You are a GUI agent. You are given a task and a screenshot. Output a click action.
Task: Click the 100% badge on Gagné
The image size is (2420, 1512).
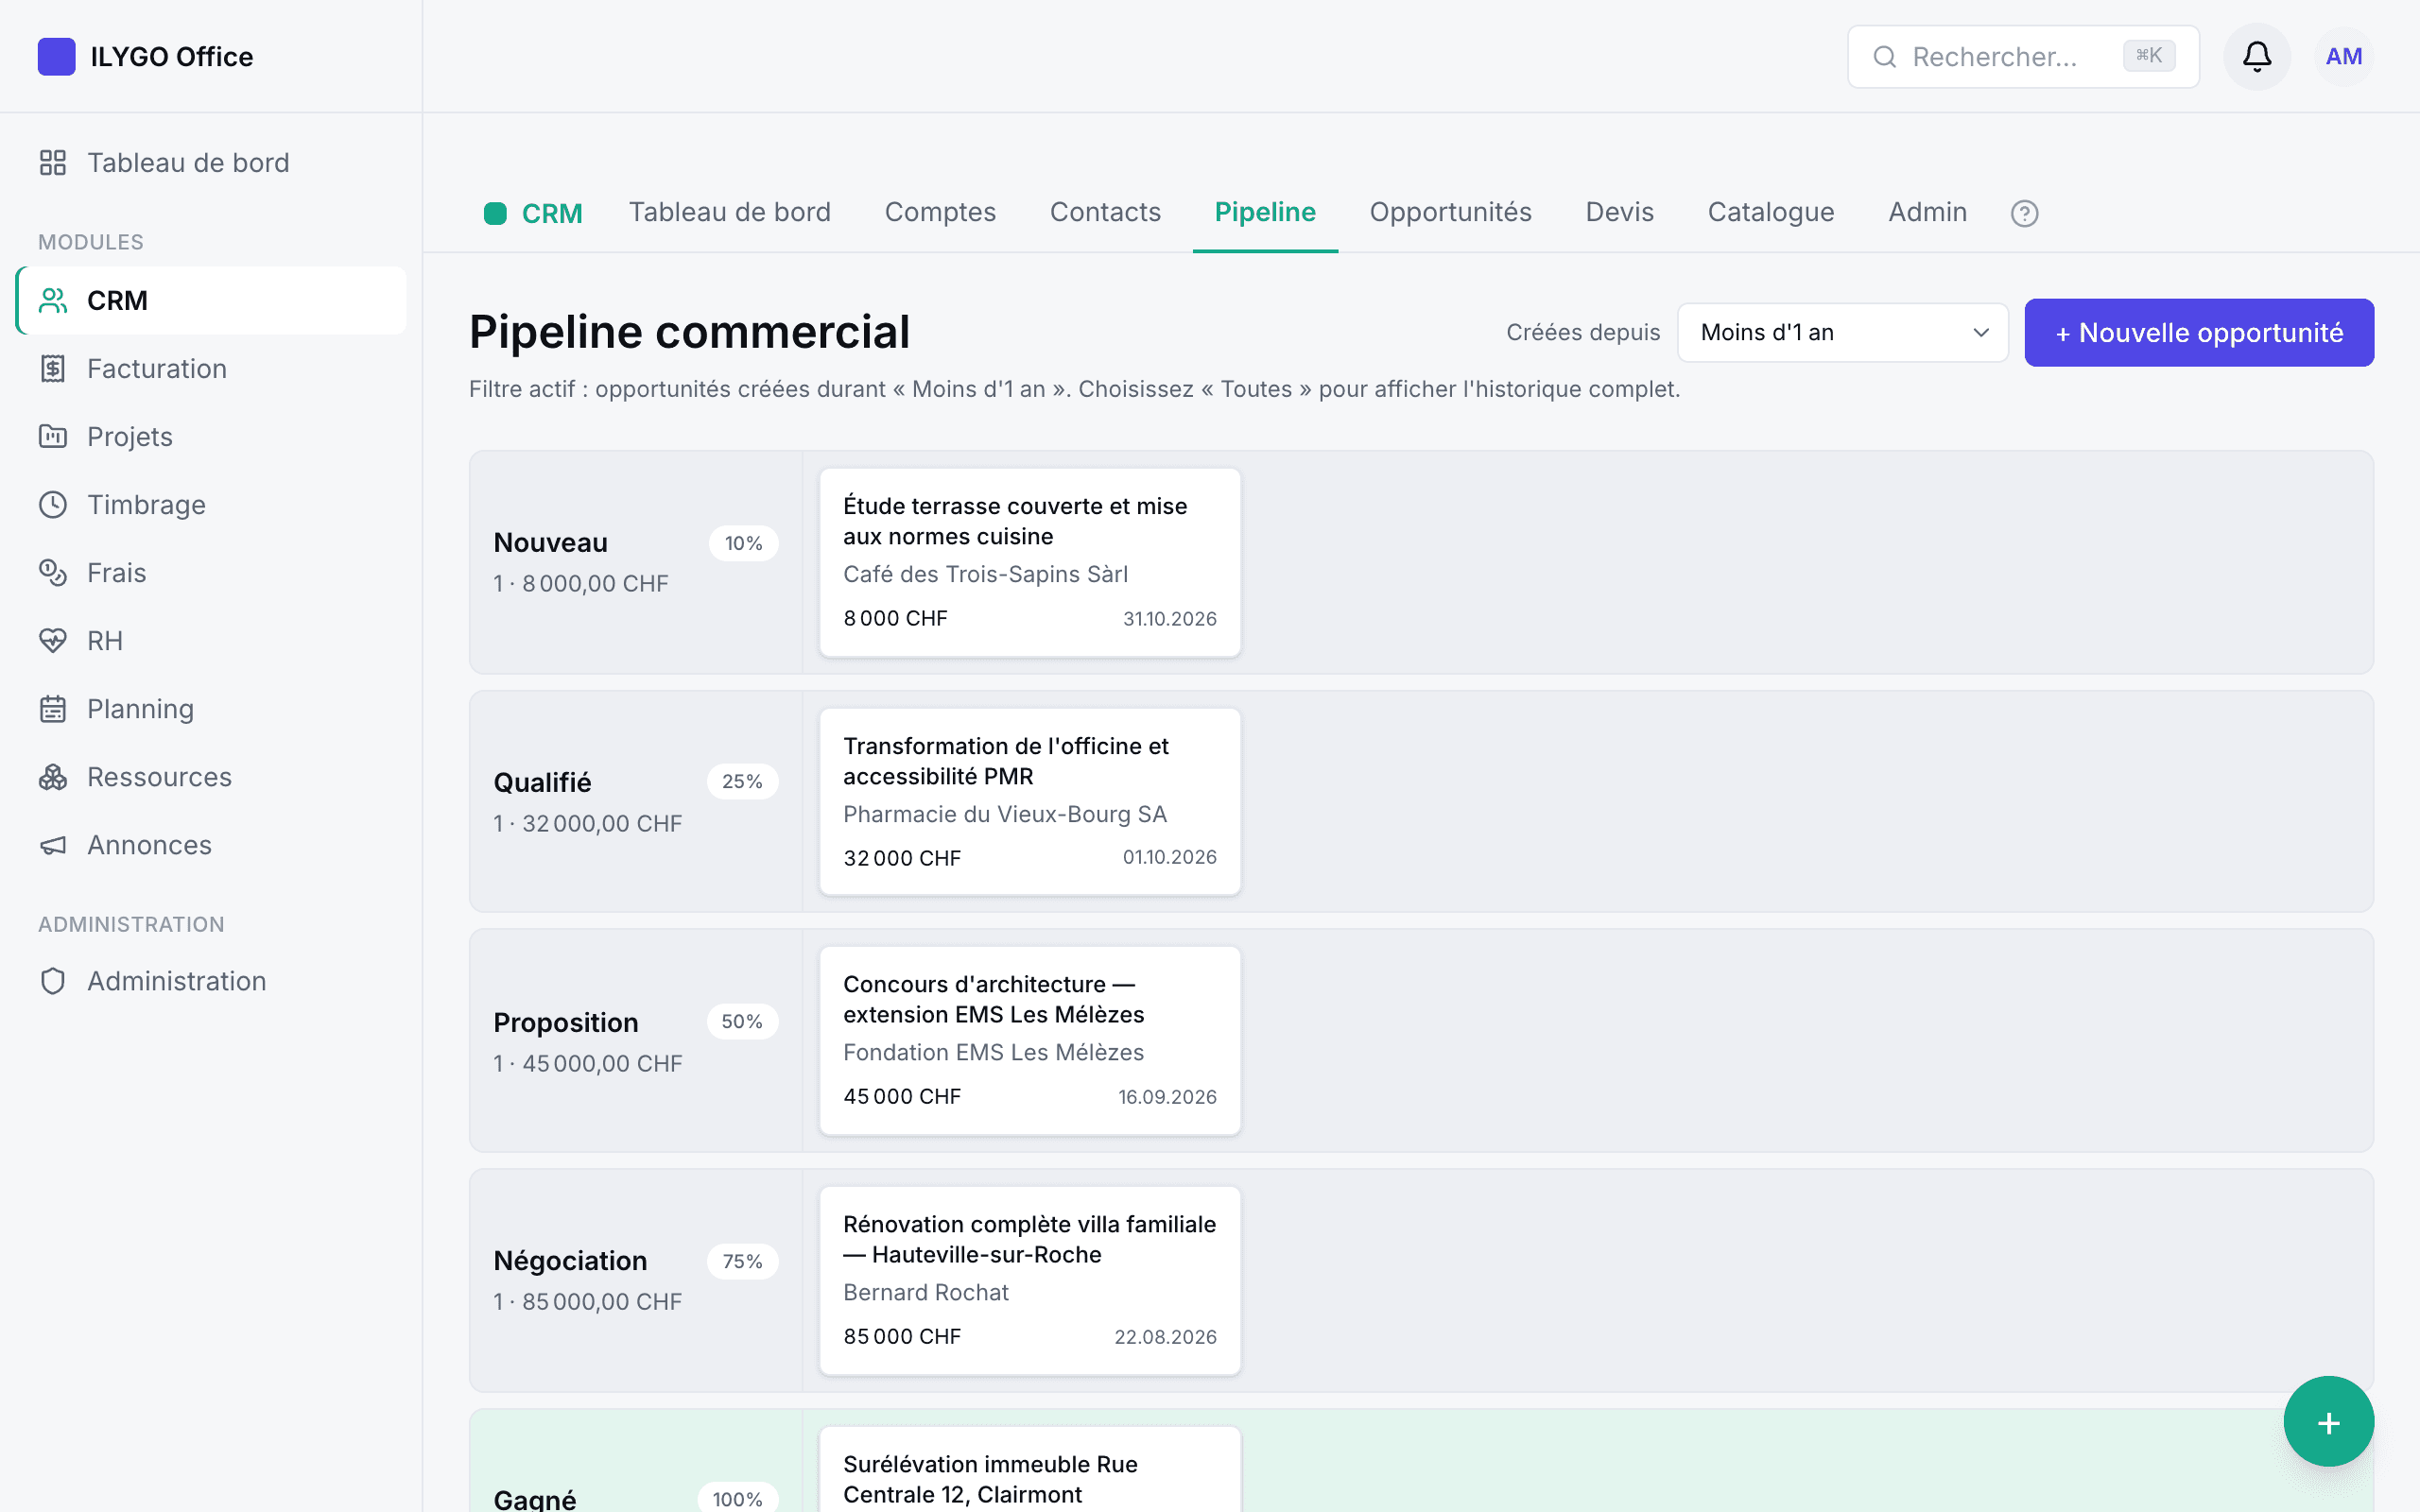click(x=737, y=1498)
